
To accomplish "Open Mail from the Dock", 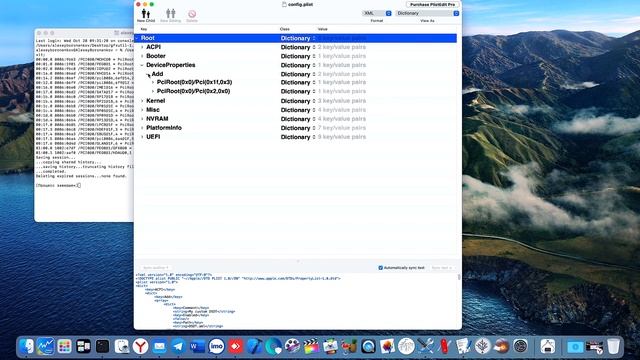I will point(159,347).
